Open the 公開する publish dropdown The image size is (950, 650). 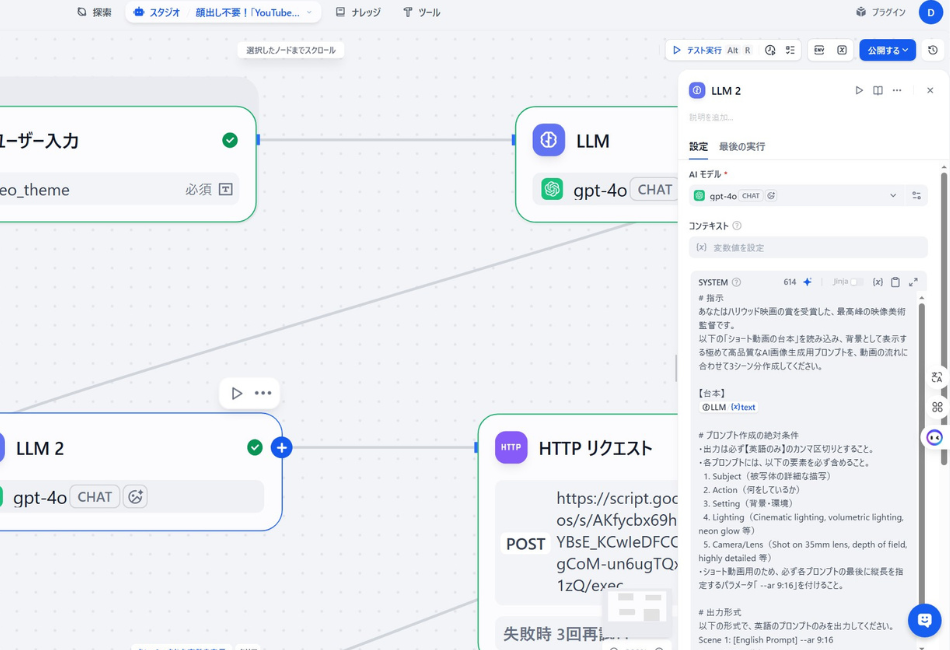coord(887,50)
